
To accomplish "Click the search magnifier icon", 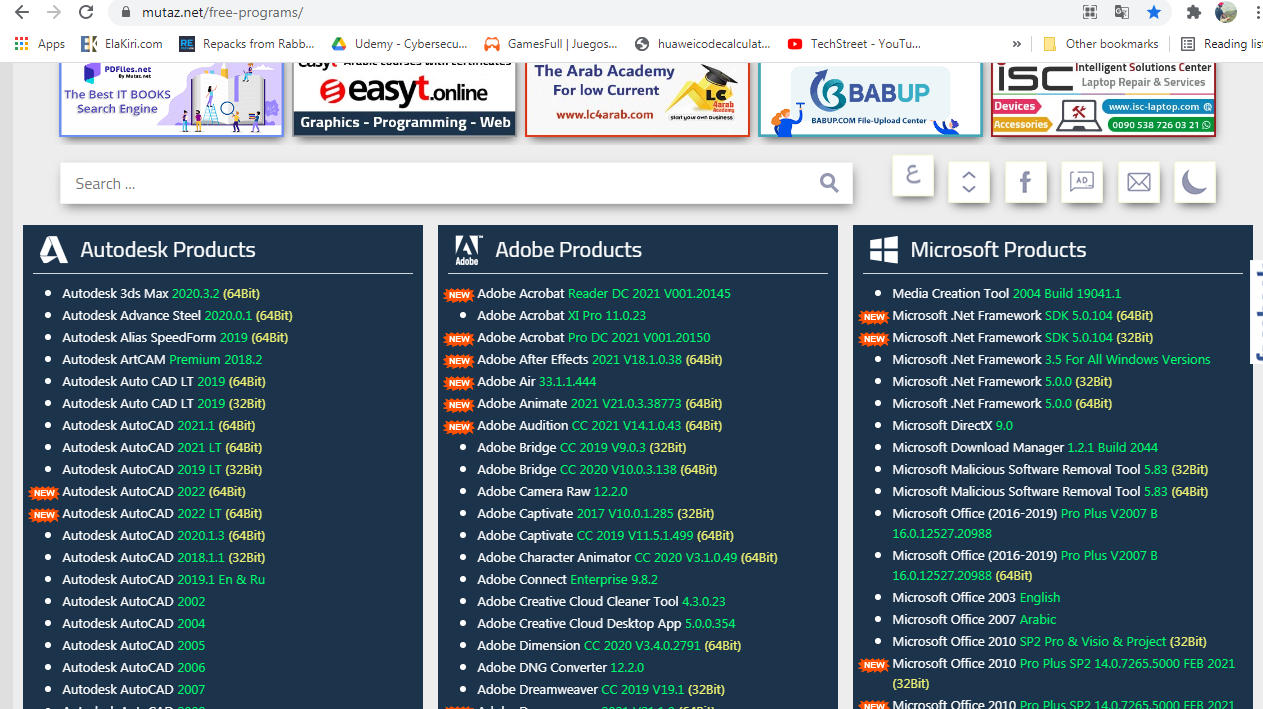I will (829, 182).
